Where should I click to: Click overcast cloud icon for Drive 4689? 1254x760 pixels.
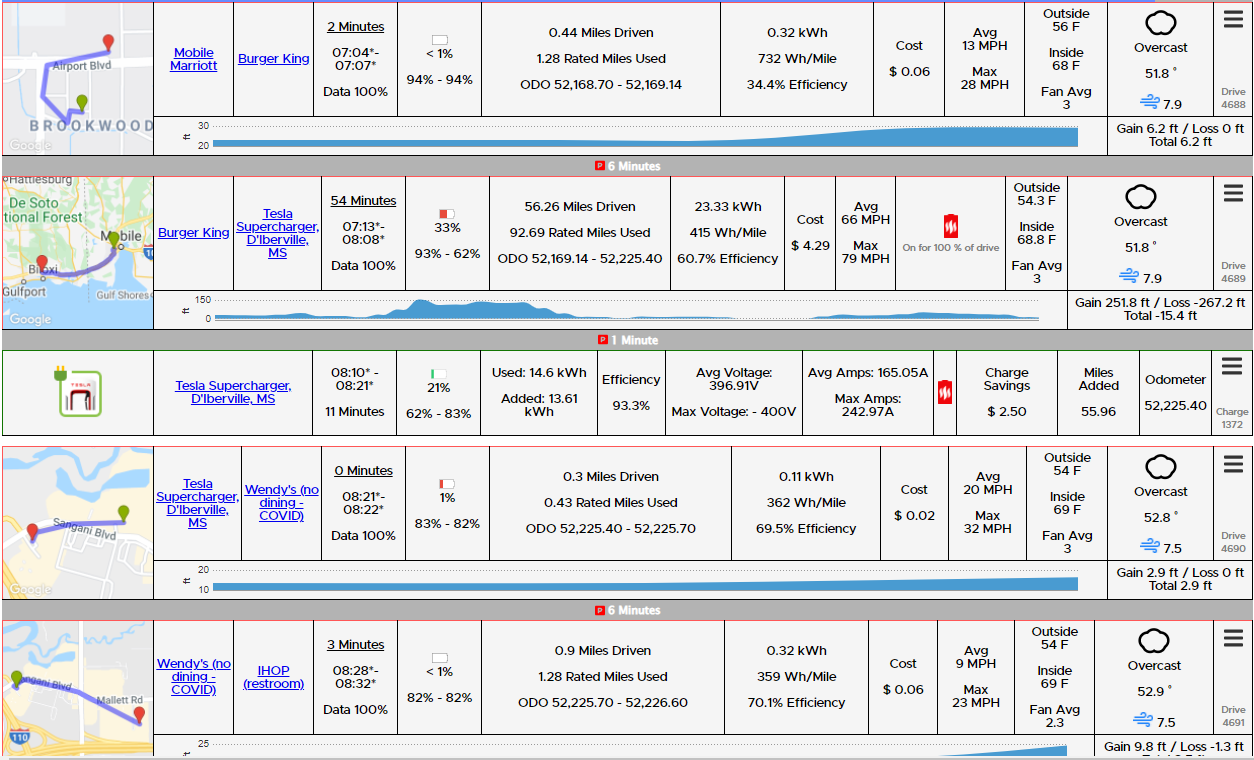point(1141,198)
